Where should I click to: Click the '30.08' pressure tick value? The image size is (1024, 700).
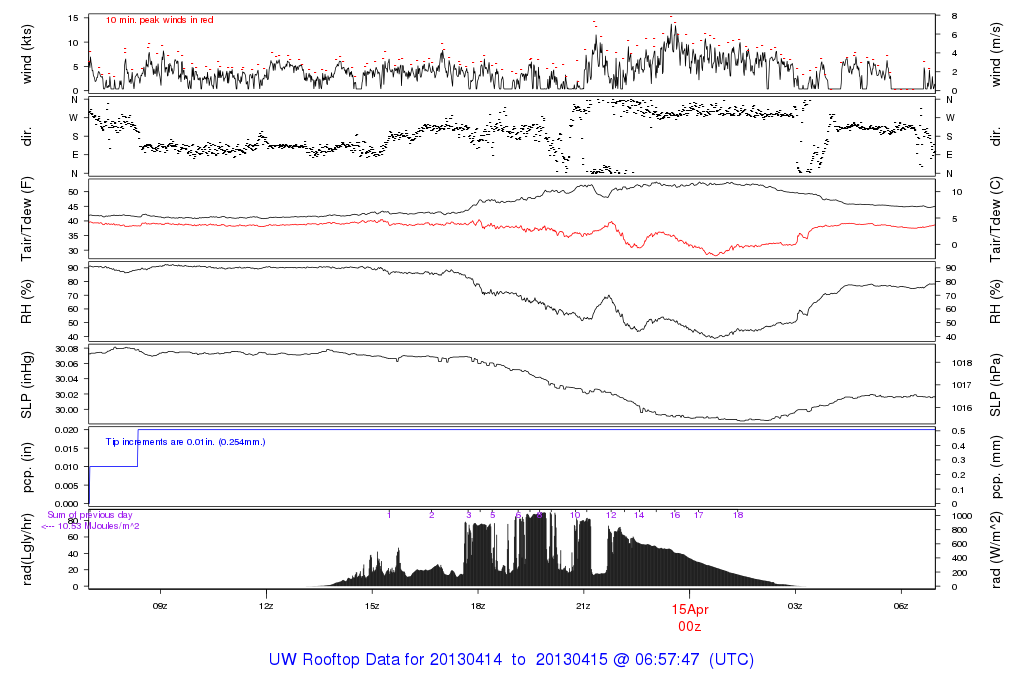[67, 349]
